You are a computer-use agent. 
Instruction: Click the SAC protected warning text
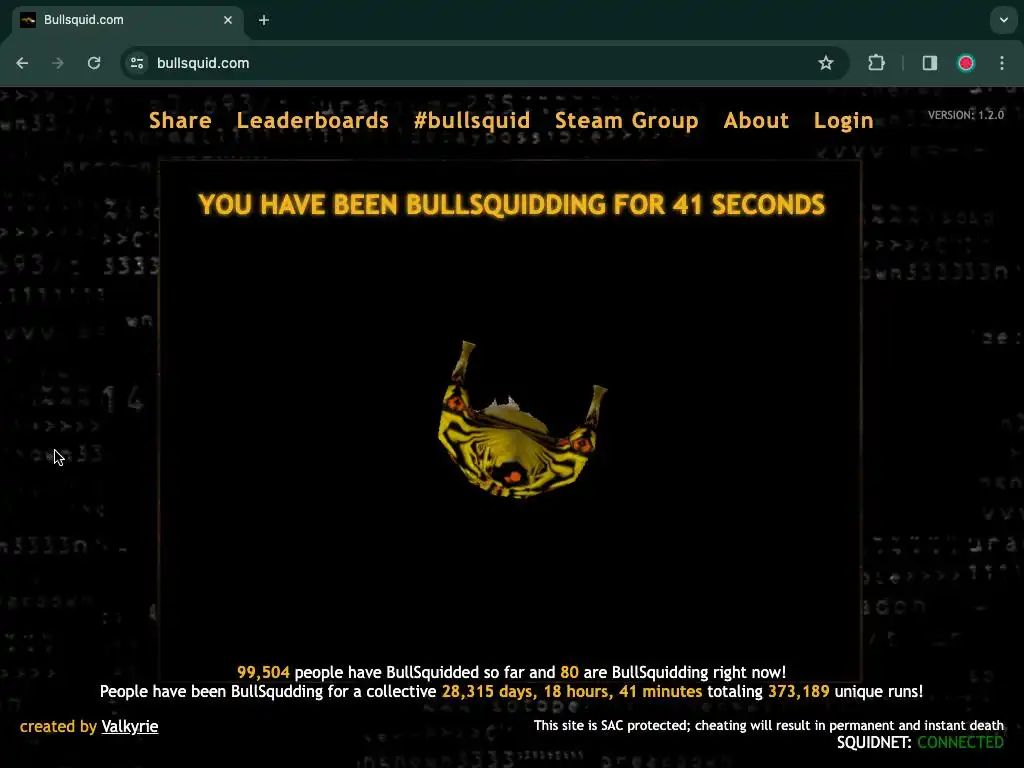point(769,726)
